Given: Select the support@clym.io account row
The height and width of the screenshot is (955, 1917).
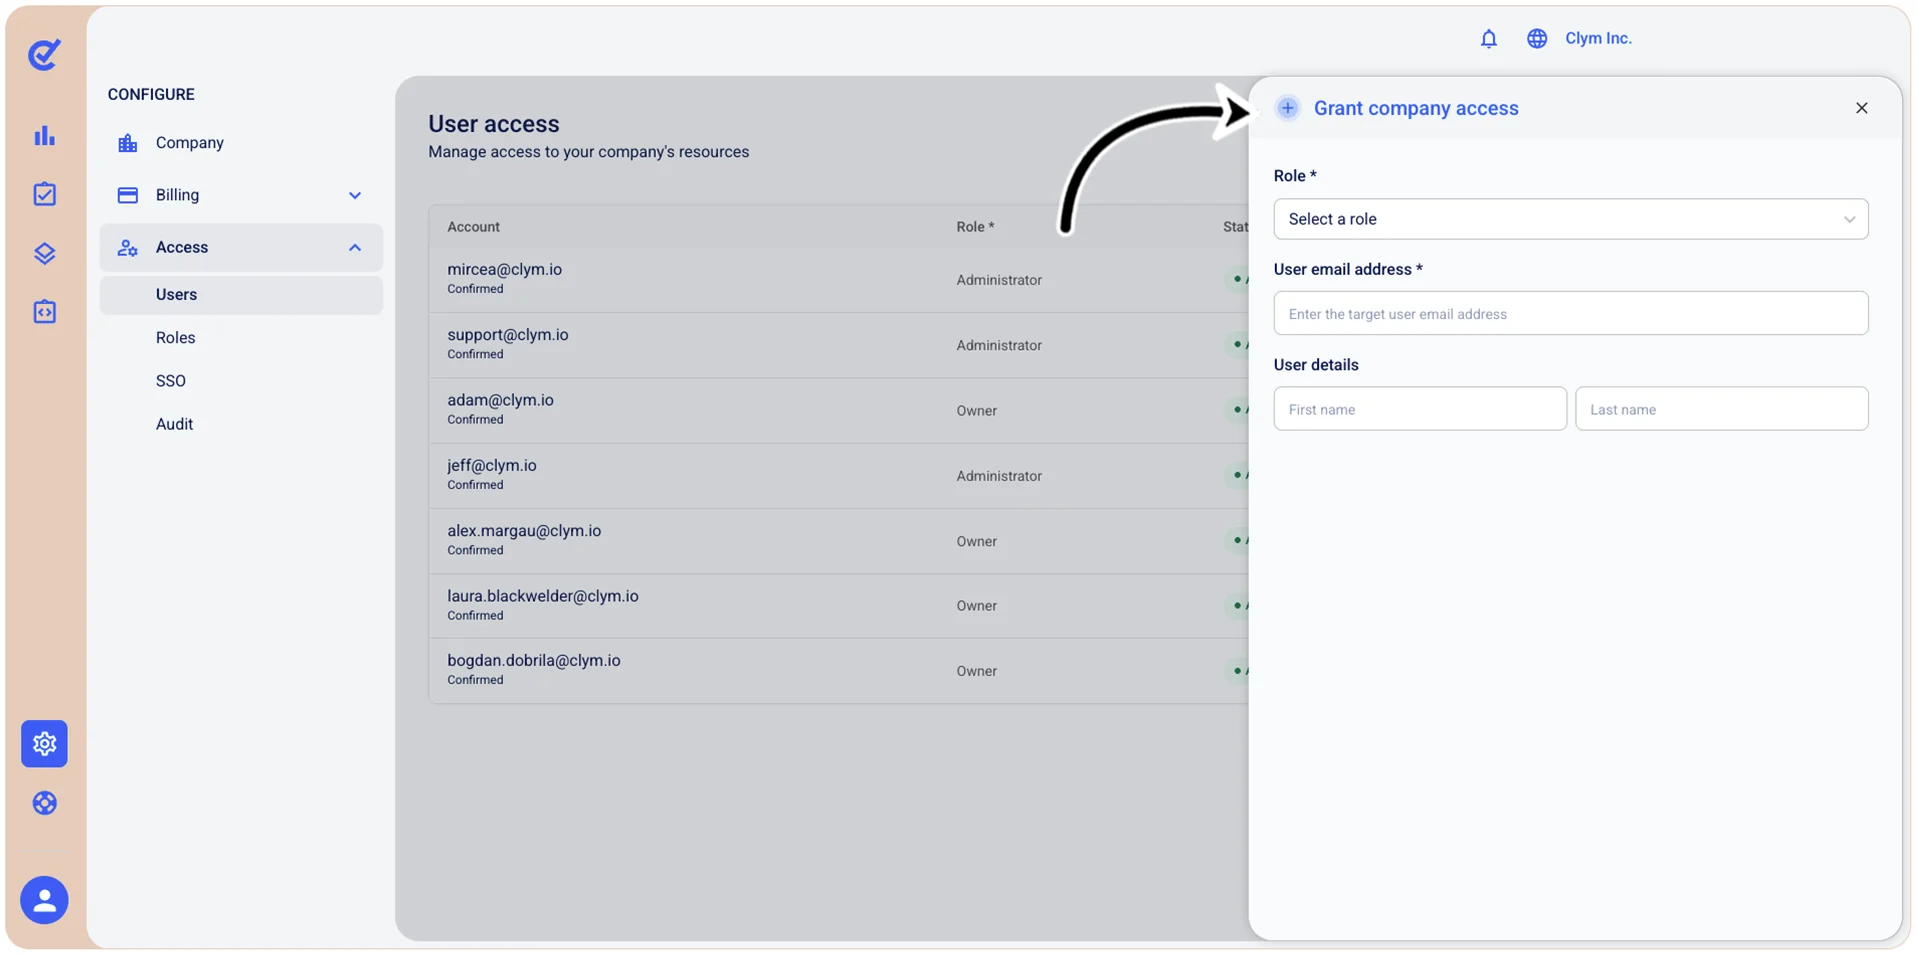Looking at the screenshot, I should (x=838, y=345).
